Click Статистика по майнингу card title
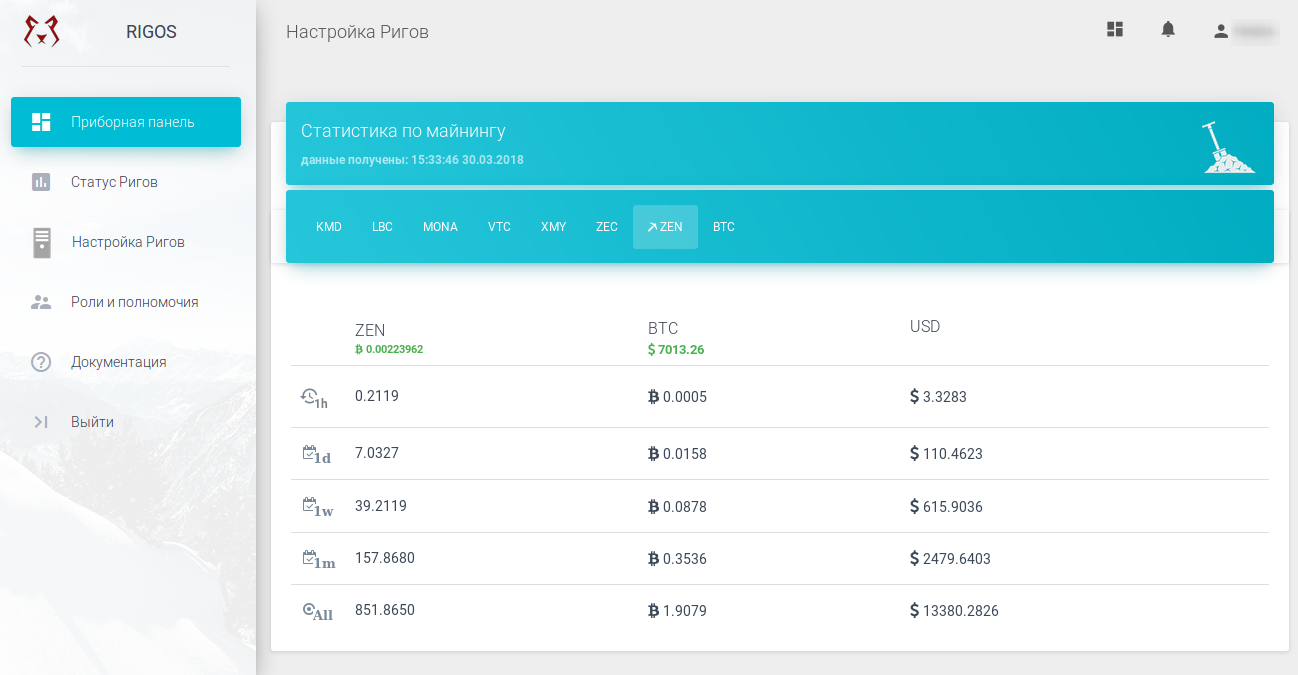 click(403, 131)
